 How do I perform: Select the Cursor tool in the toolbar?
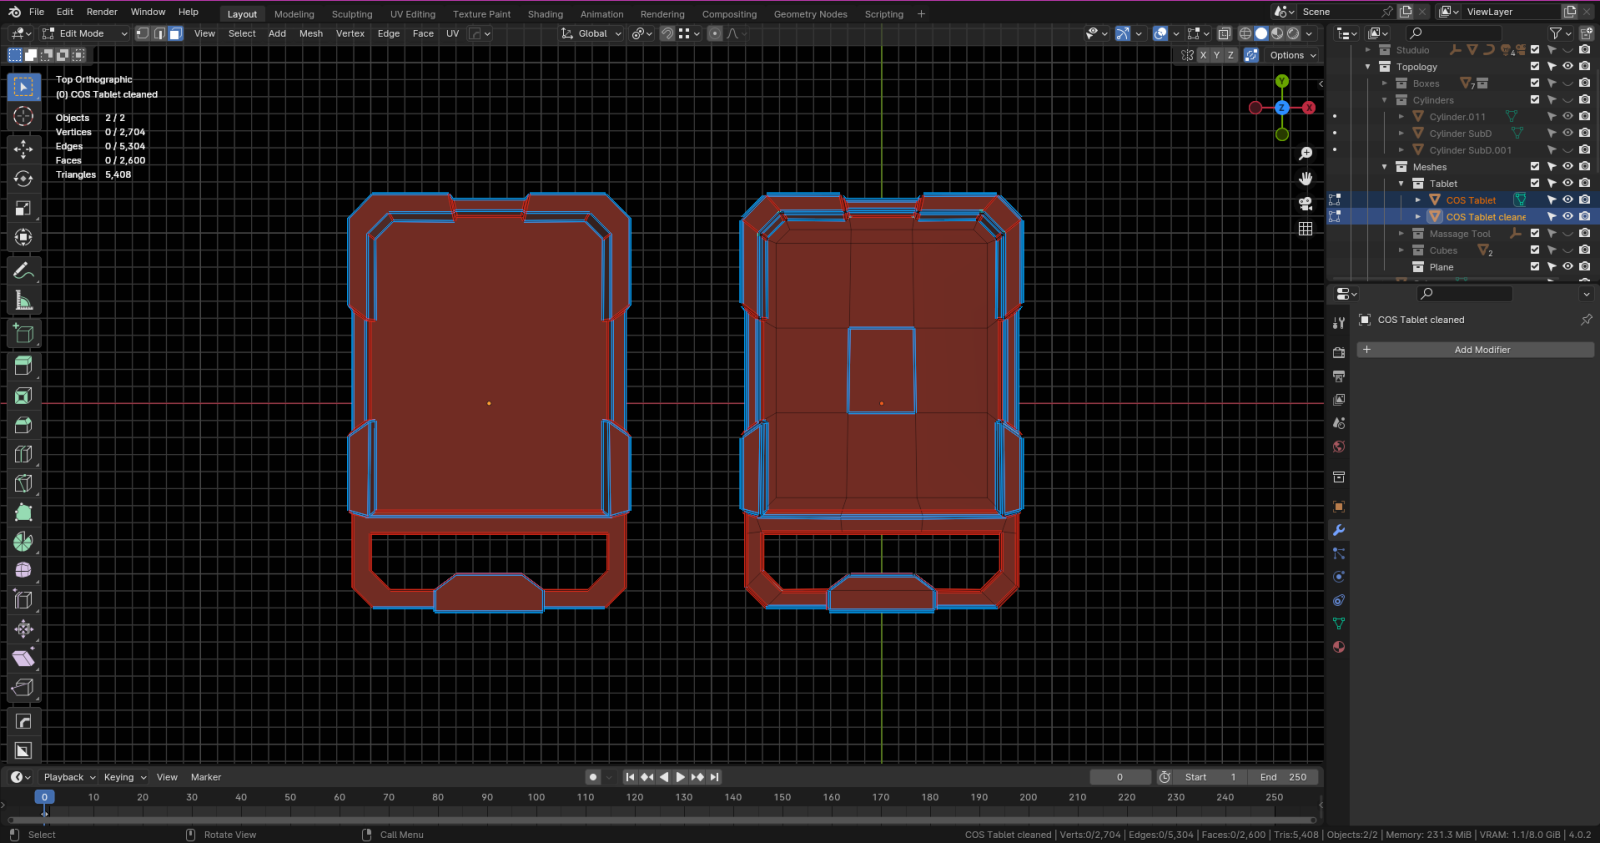(24, 117)
